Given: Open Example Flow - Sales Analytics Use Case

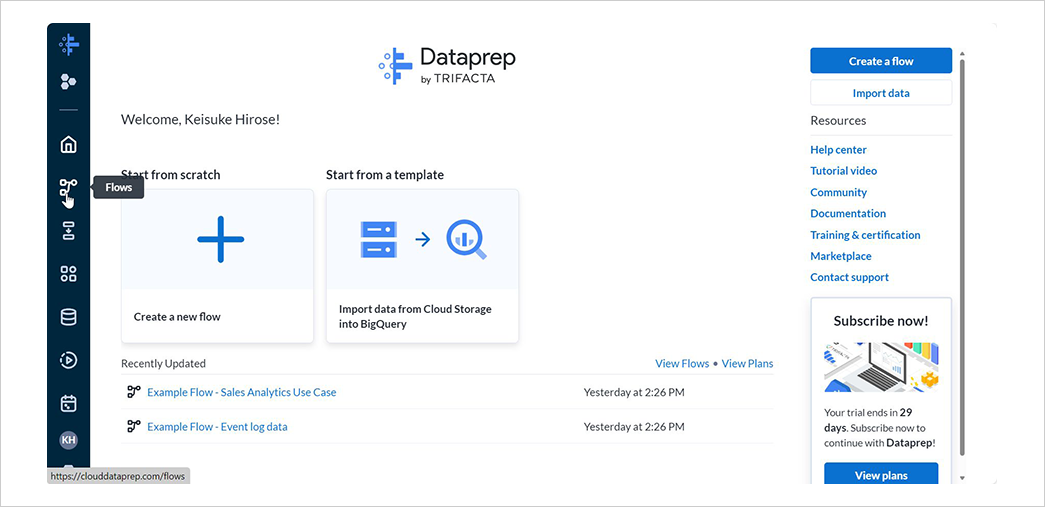Looking at the screenshot, I should point(241,392).
